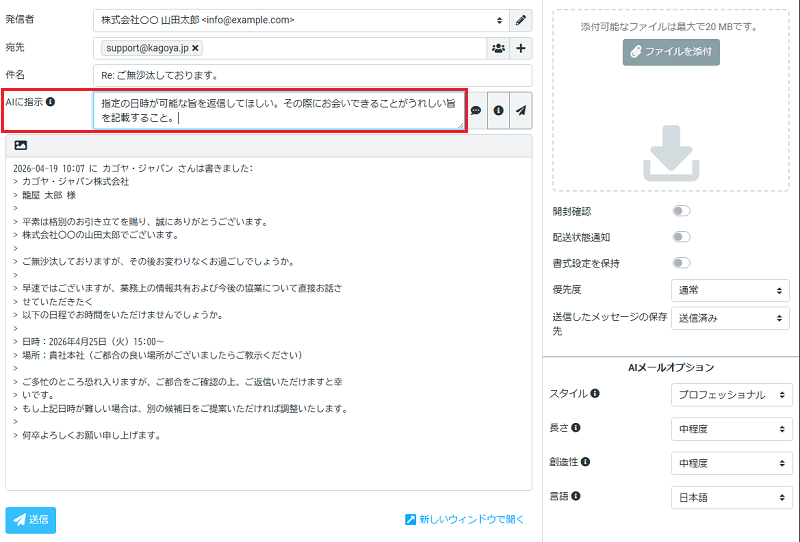Add recipient field with plus icon
The width and height of the screenshot is (800, 542).
520,48
